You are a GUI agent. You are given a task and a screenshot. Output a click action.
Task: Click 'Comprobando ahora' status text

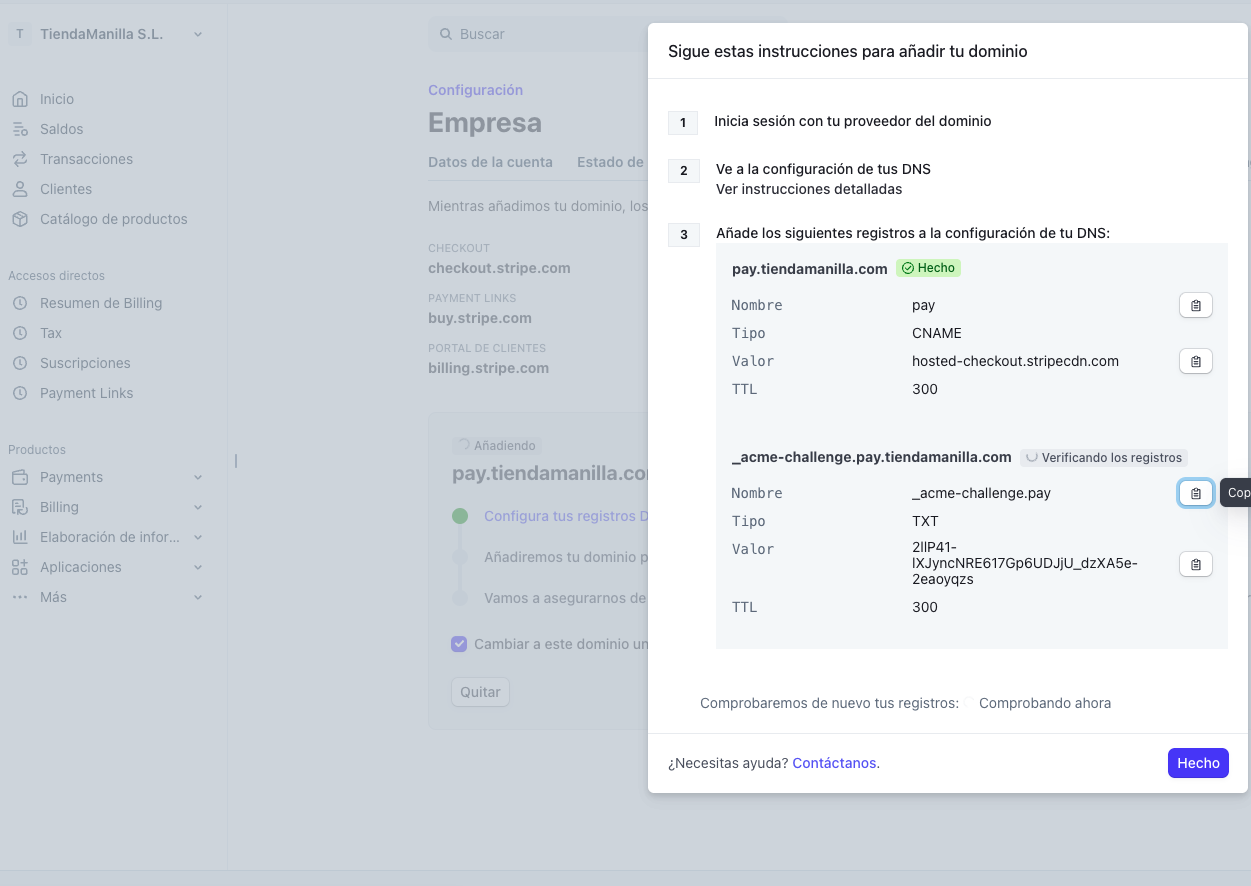(x=1045, y=703)
